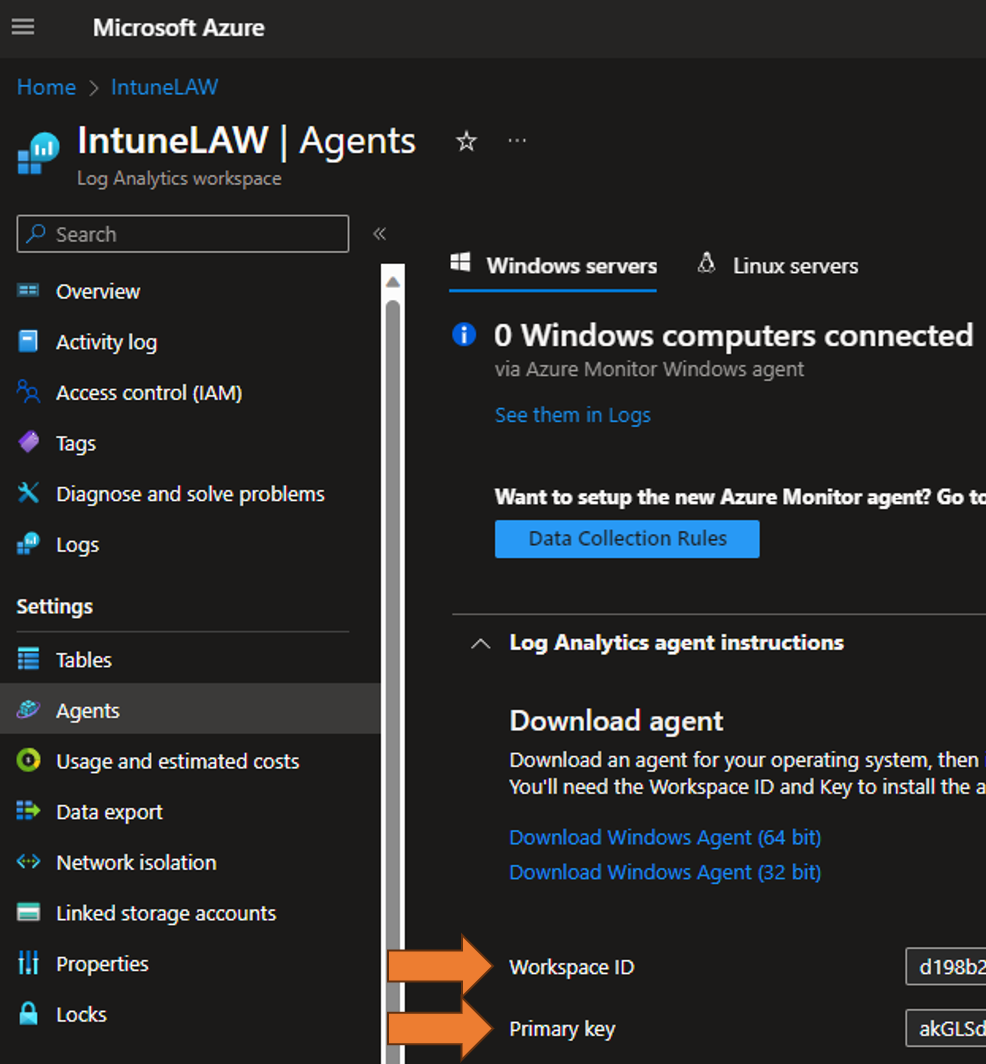Collapse the left sidebar with the double chevron
986x1064 pixels.
[x=380, y=232]
